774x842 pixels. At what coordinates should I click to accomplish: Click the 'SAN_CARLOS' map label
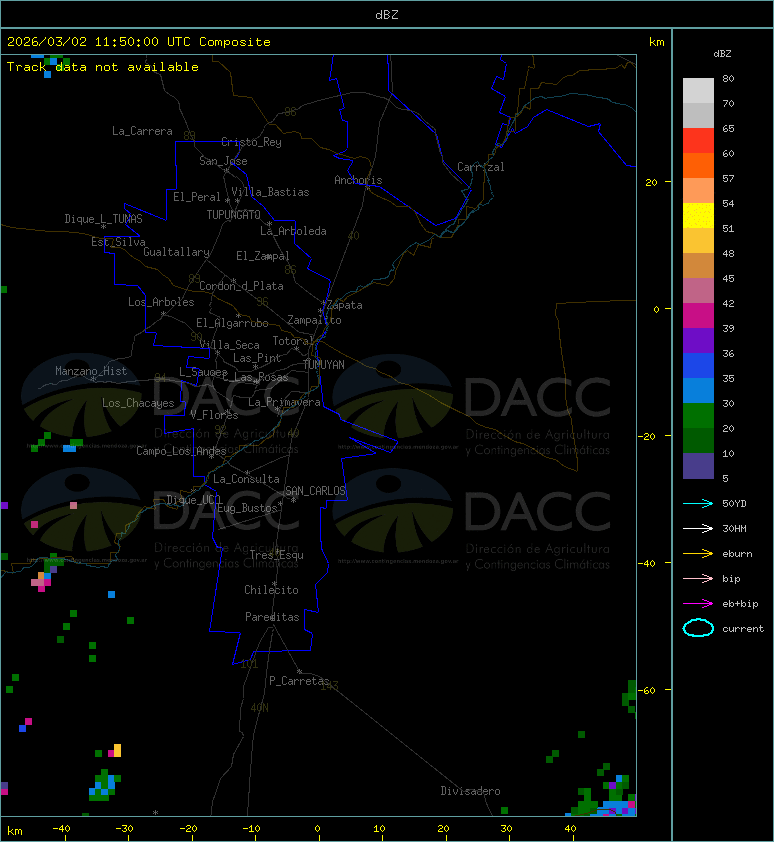coord(315,491)
